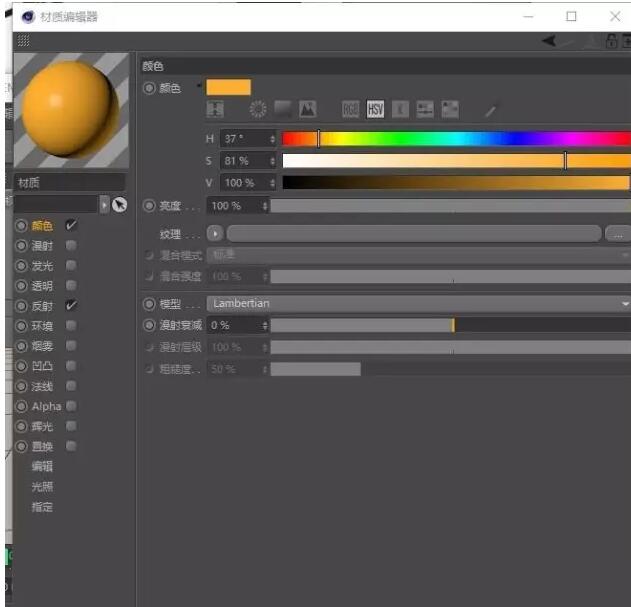Expand the 纹理 texture arrow menu
Viewport: 631px width, 607px height.
point(214,233)
